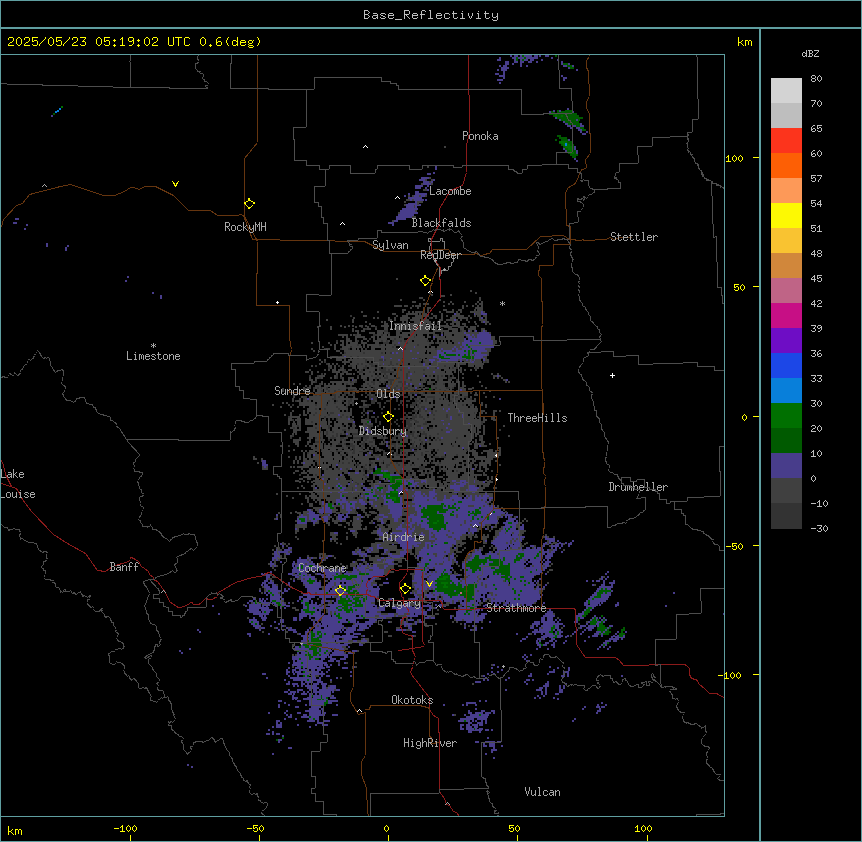Click the yellow V marker east of Calgary
Viewport: 862px width, 842px height.
click(429, 584)
